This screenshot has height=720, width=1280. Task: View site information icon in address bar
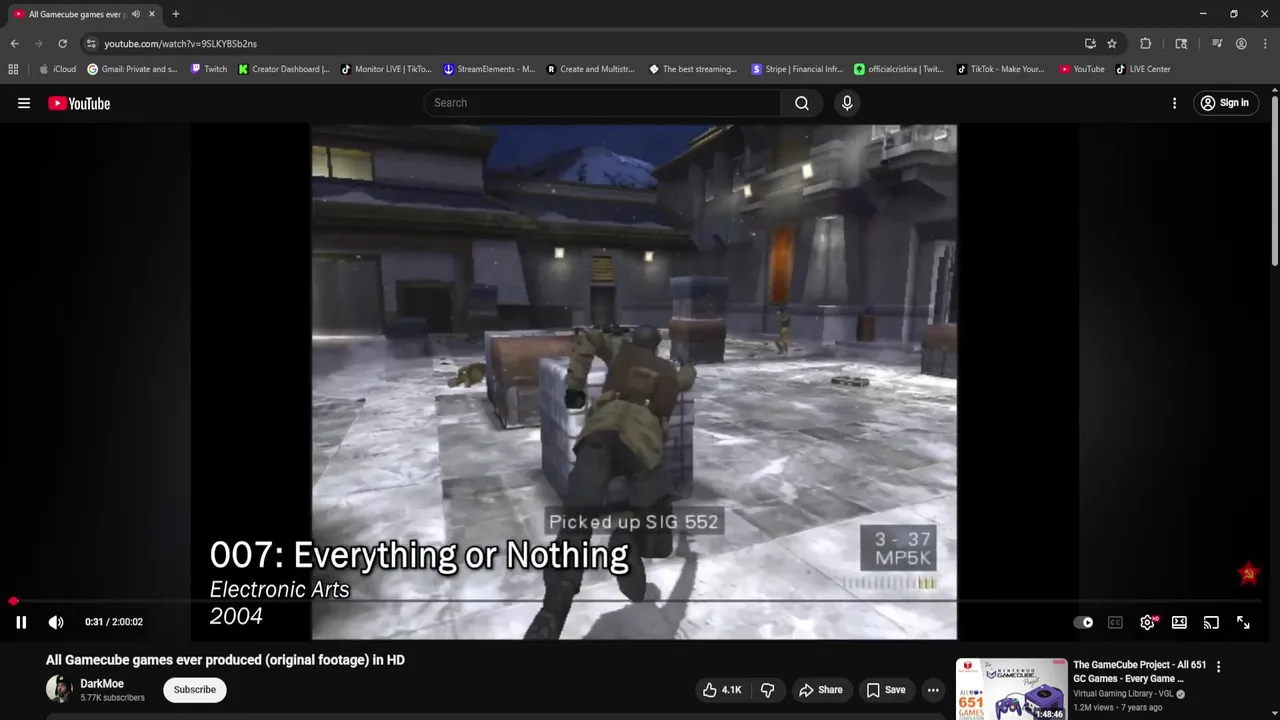tap(91, 44)
